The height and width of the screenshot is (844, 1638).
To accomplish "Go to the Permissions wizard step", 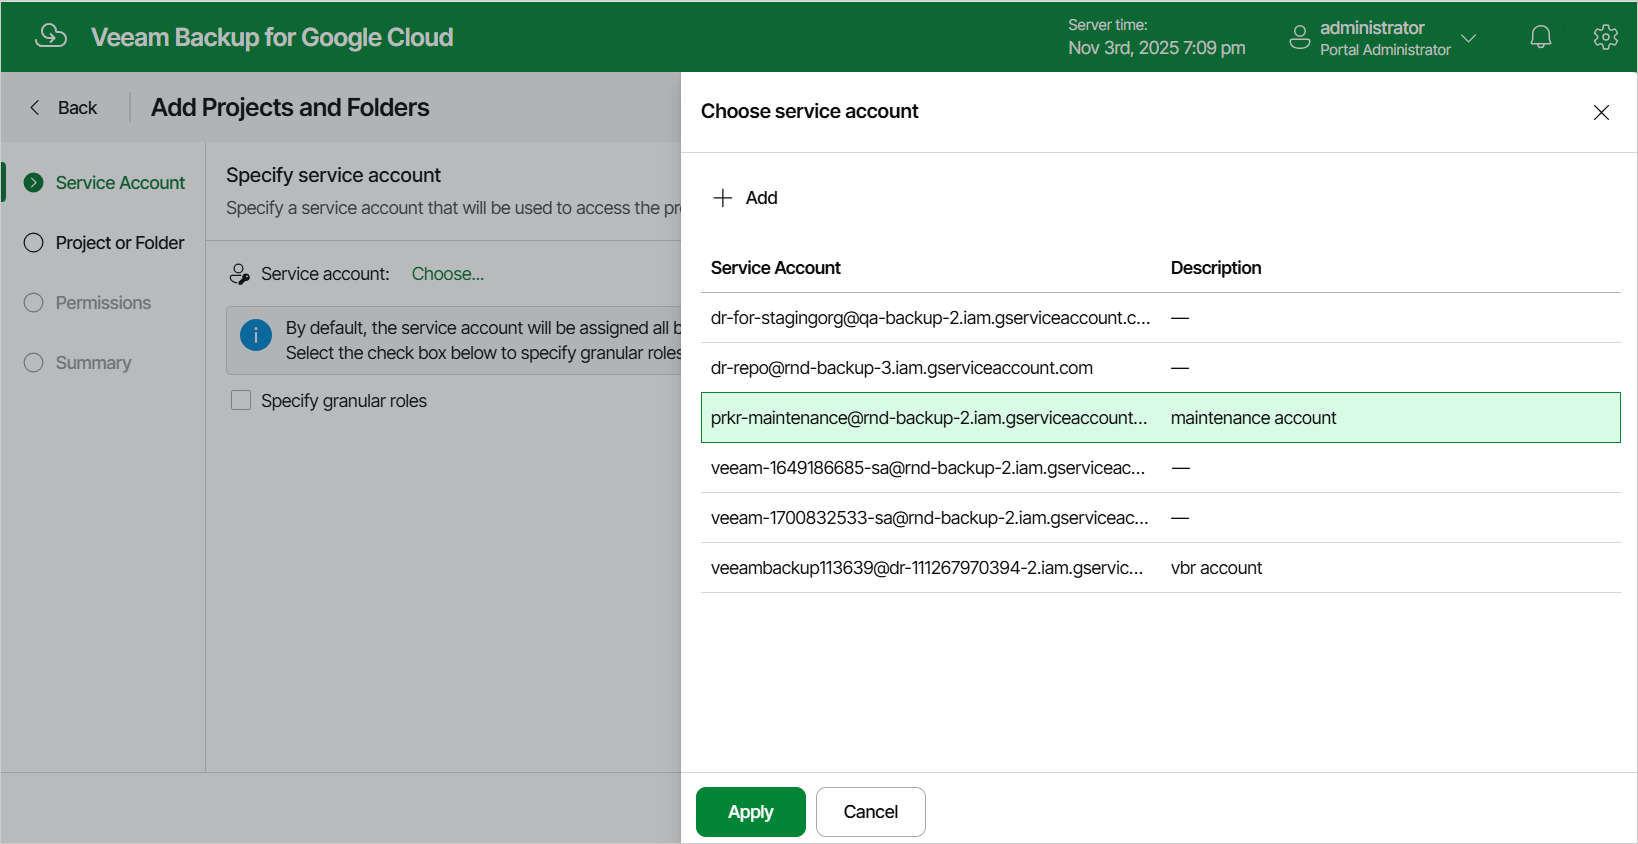I will click(x=103, y=303).
